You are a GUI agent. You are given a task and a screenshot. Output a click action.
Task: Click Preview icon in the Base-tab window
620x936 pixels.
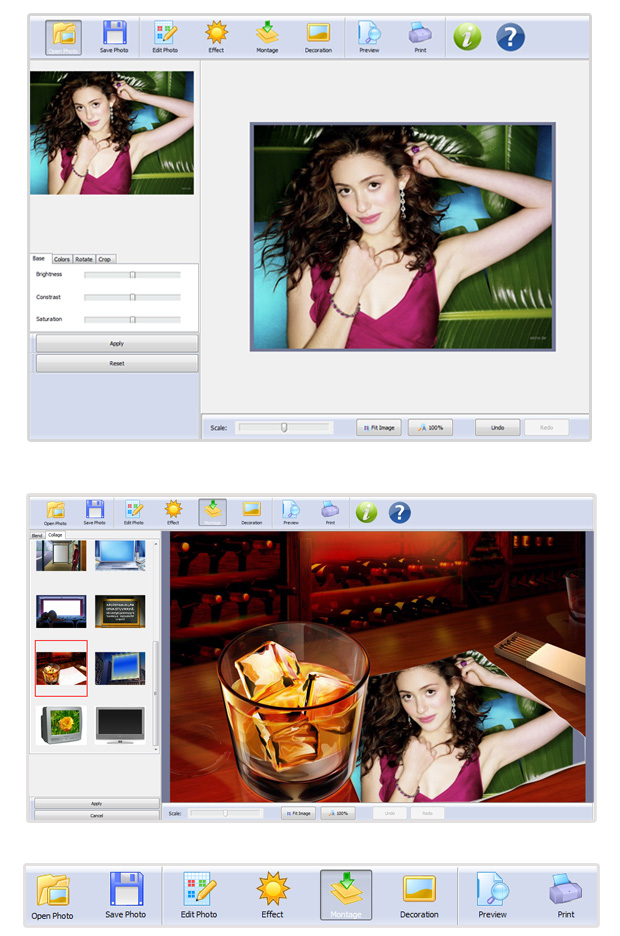369,38
